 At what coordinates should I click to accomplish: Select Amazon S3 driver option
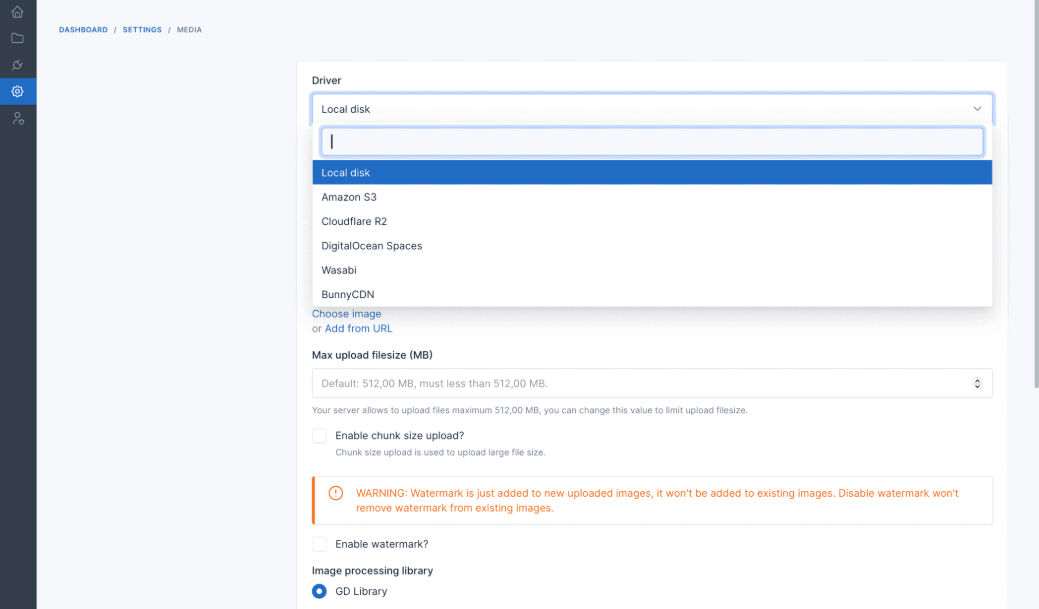(x=652, y=197)
